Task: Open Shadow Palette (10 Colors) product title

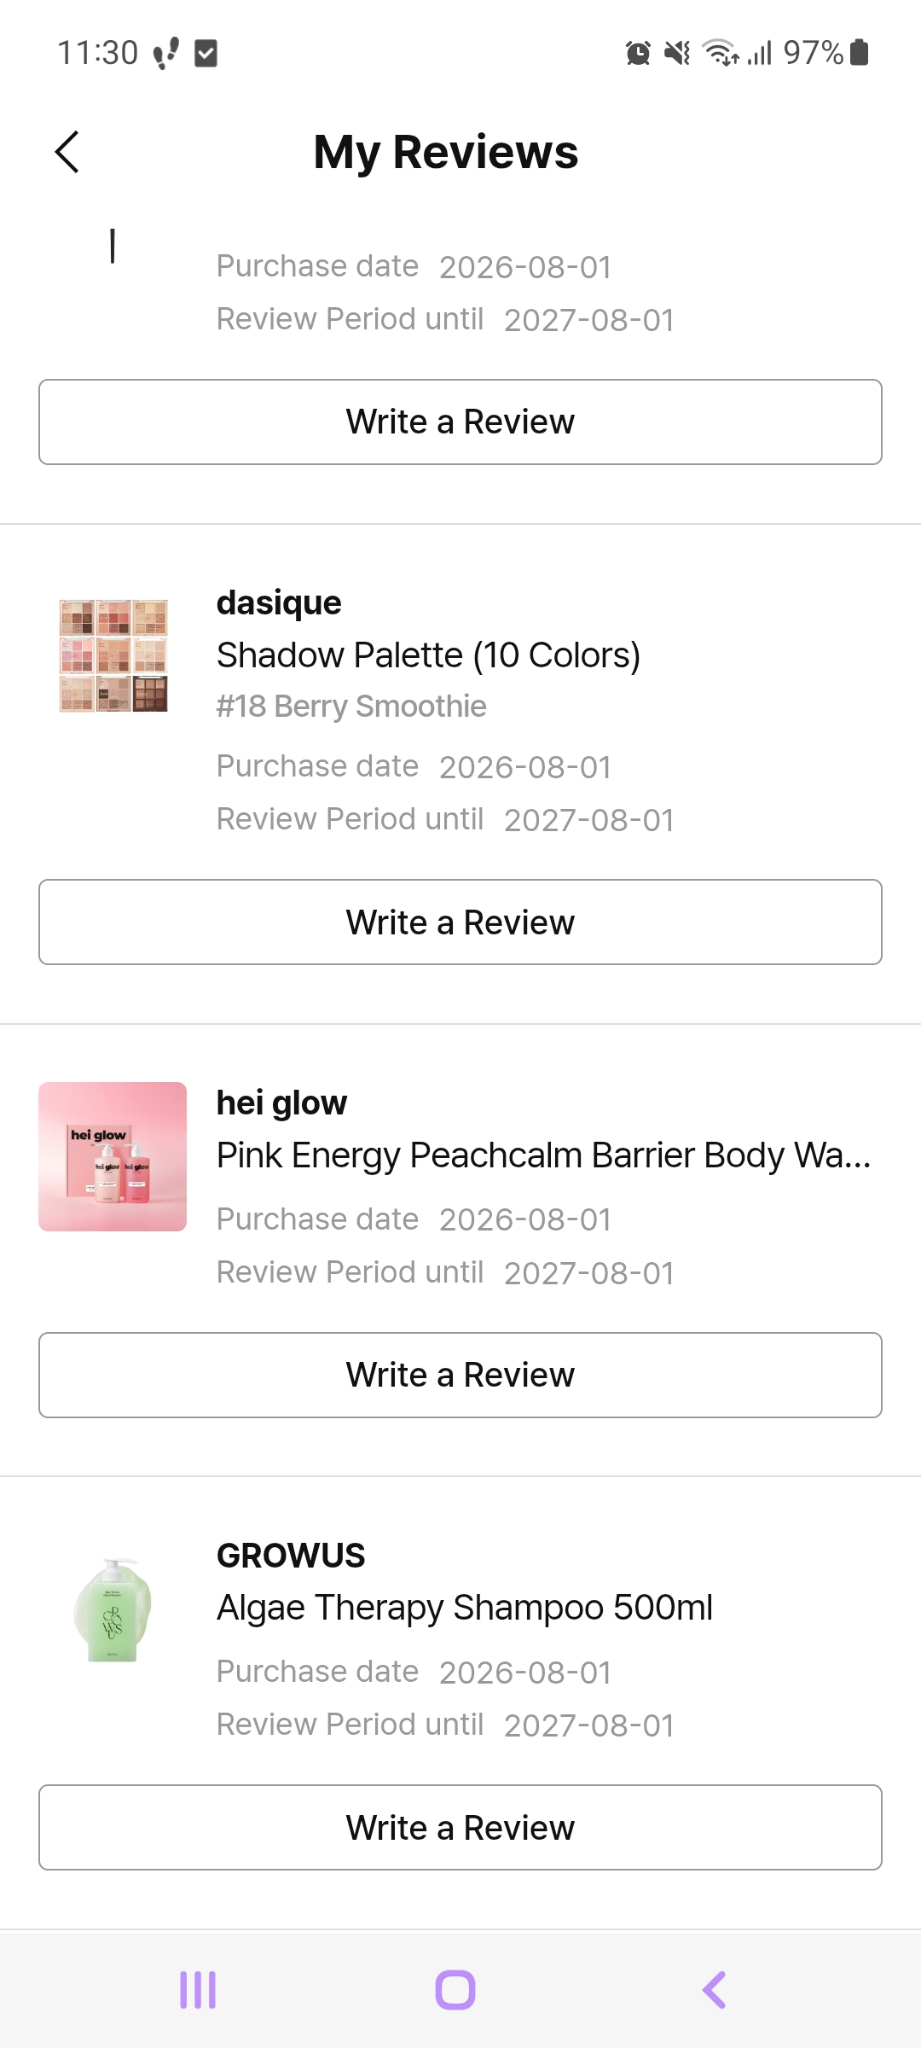Action: (428, 655)
